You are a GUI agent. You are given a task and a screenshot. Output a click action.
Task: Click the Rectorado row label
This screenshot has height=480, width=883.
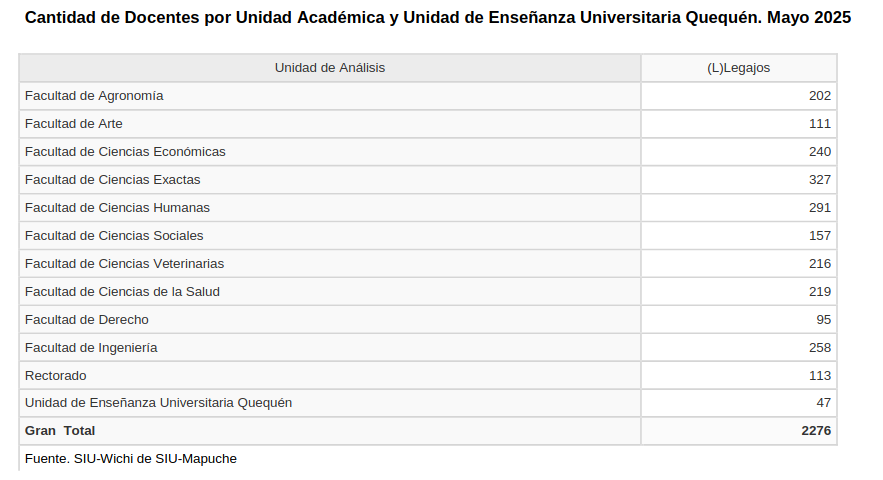56,376
